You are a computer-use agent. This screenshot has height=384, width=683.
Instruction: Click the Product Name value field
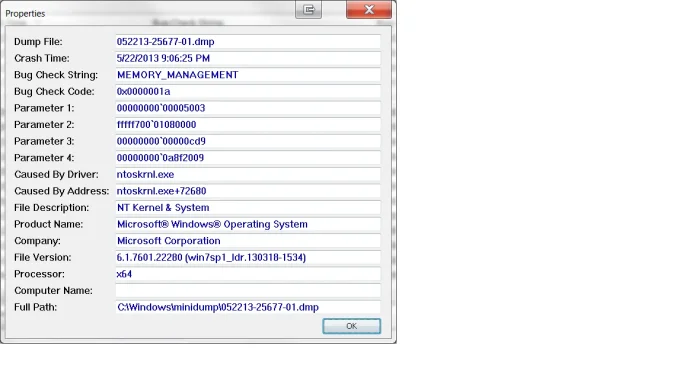(x=248, y=224)
